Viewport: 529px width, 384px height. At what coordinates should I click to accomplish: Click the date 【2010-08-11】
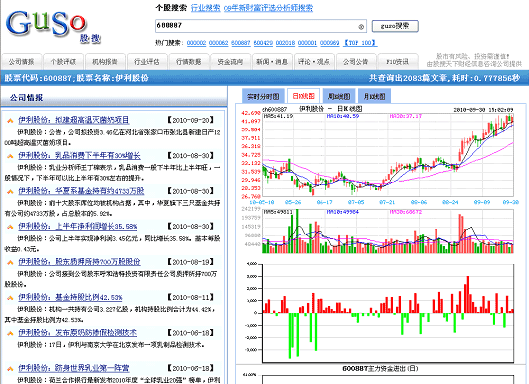tap(191, 297)
